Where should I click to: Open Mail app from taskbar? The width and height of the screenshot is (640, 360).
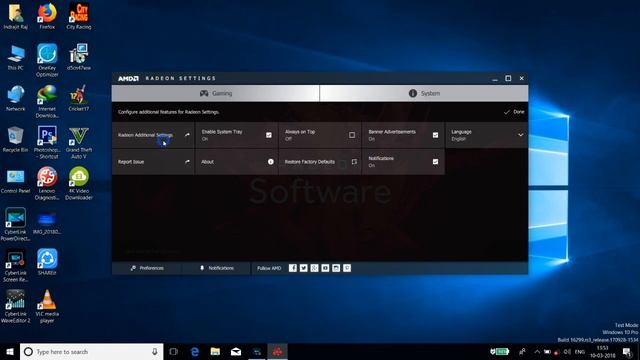click(x=236, y=352)
